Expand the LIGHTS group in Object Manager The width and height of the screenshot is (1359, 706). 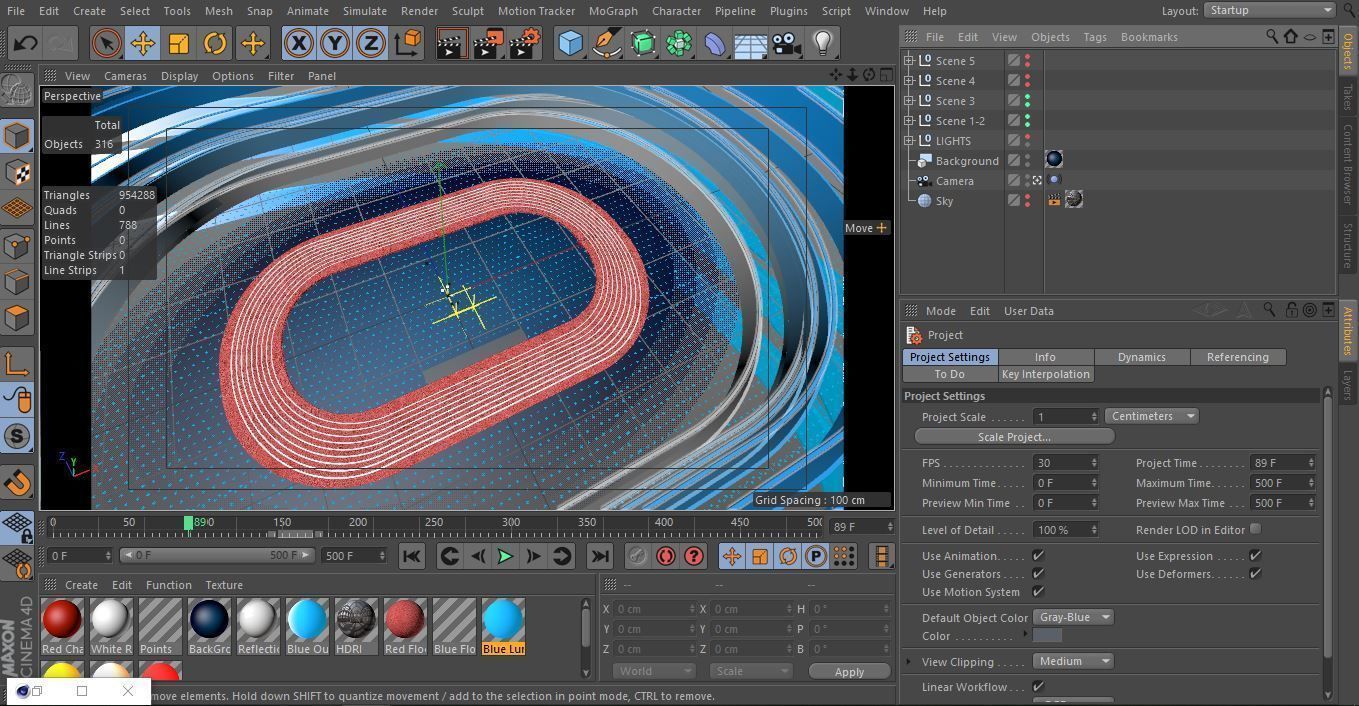[909, 140]
